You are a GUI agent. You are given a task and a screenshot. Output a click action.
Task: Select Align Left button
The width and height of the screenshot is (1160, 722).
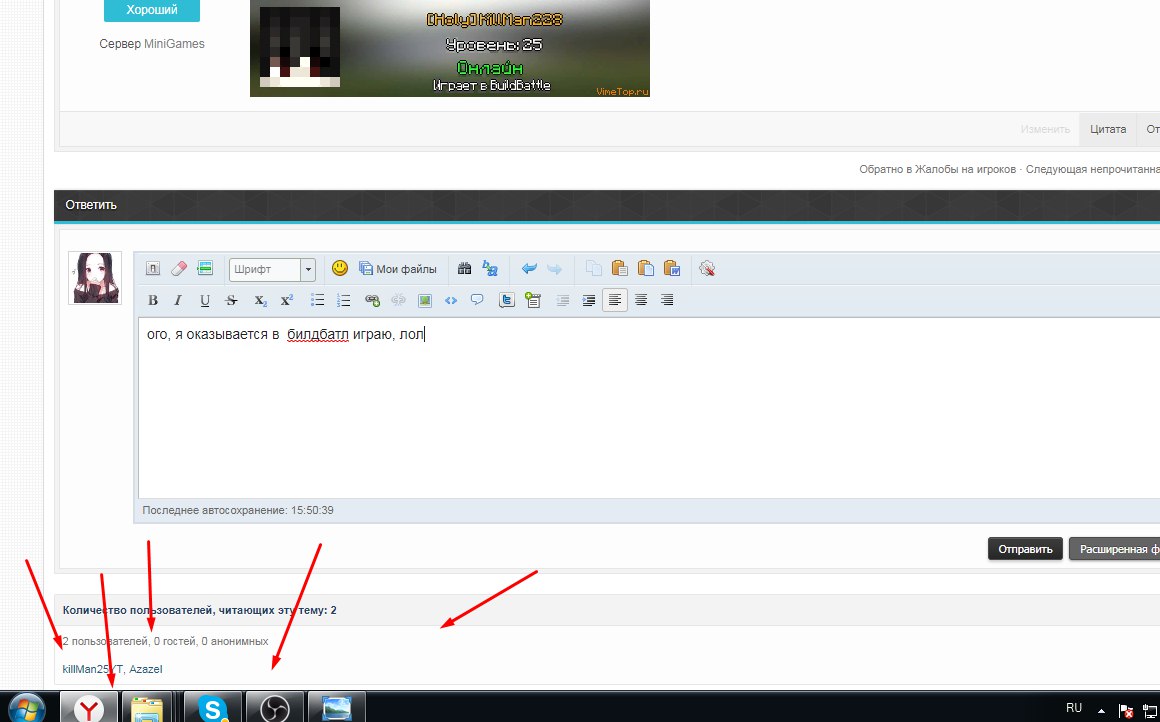(615, 300)
